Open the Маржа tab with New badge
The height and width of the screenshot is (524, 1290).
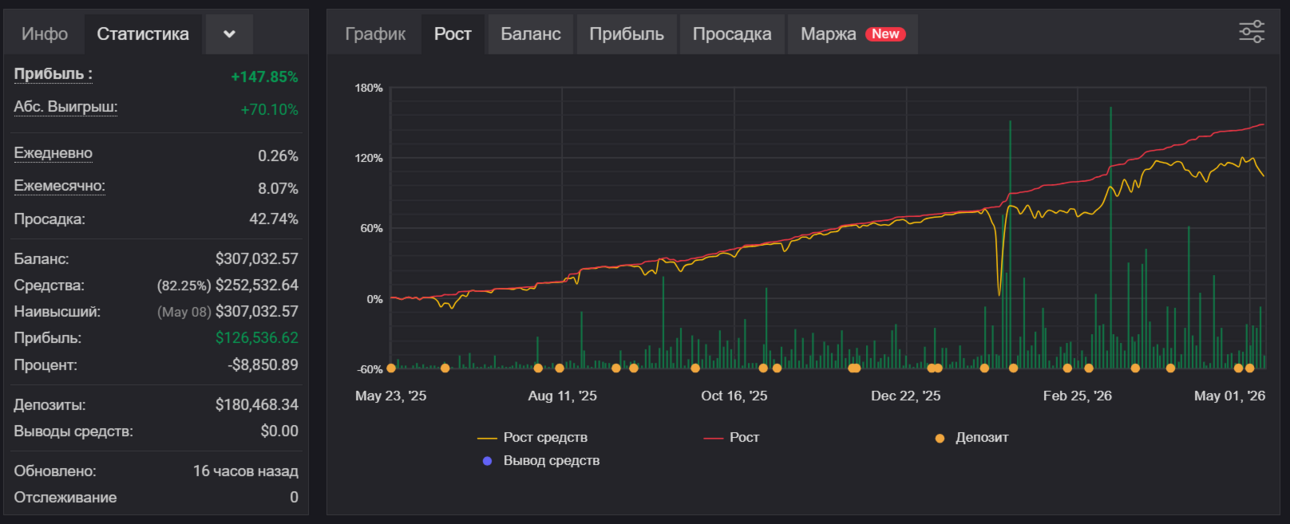point(853,34)
